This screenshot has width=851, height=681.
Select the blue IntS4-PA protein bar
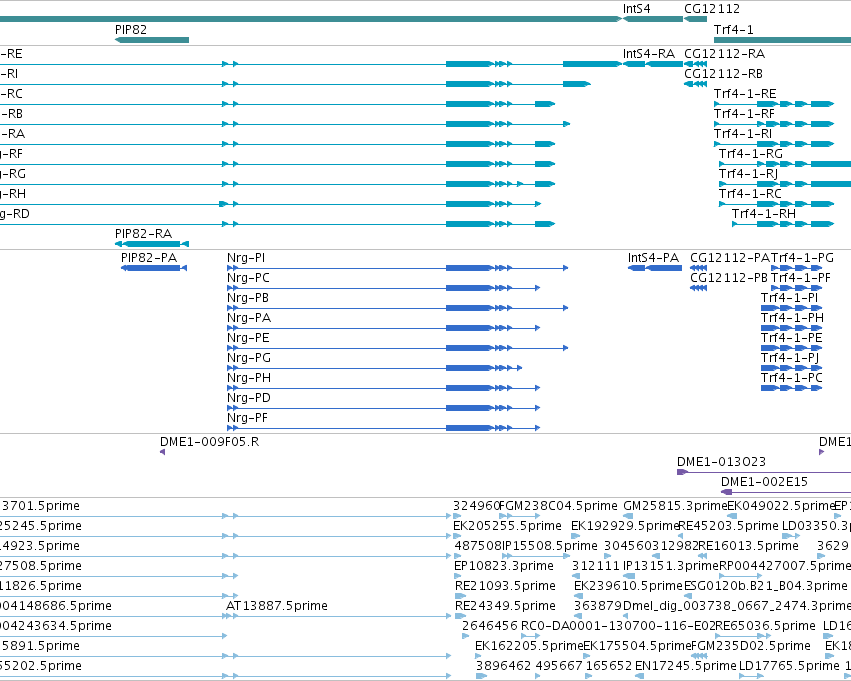coord(655,268)
